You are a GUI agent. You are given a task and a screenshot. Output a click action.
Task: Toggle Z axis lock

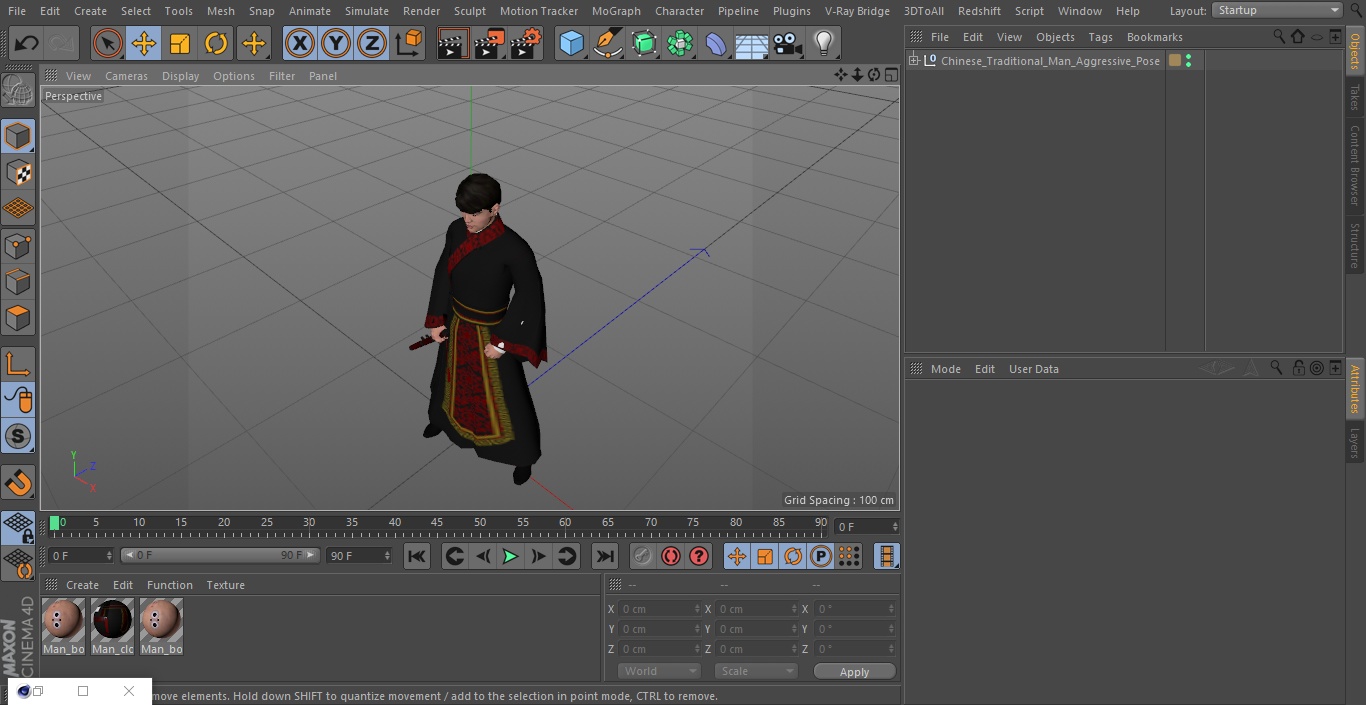[372, 43]
